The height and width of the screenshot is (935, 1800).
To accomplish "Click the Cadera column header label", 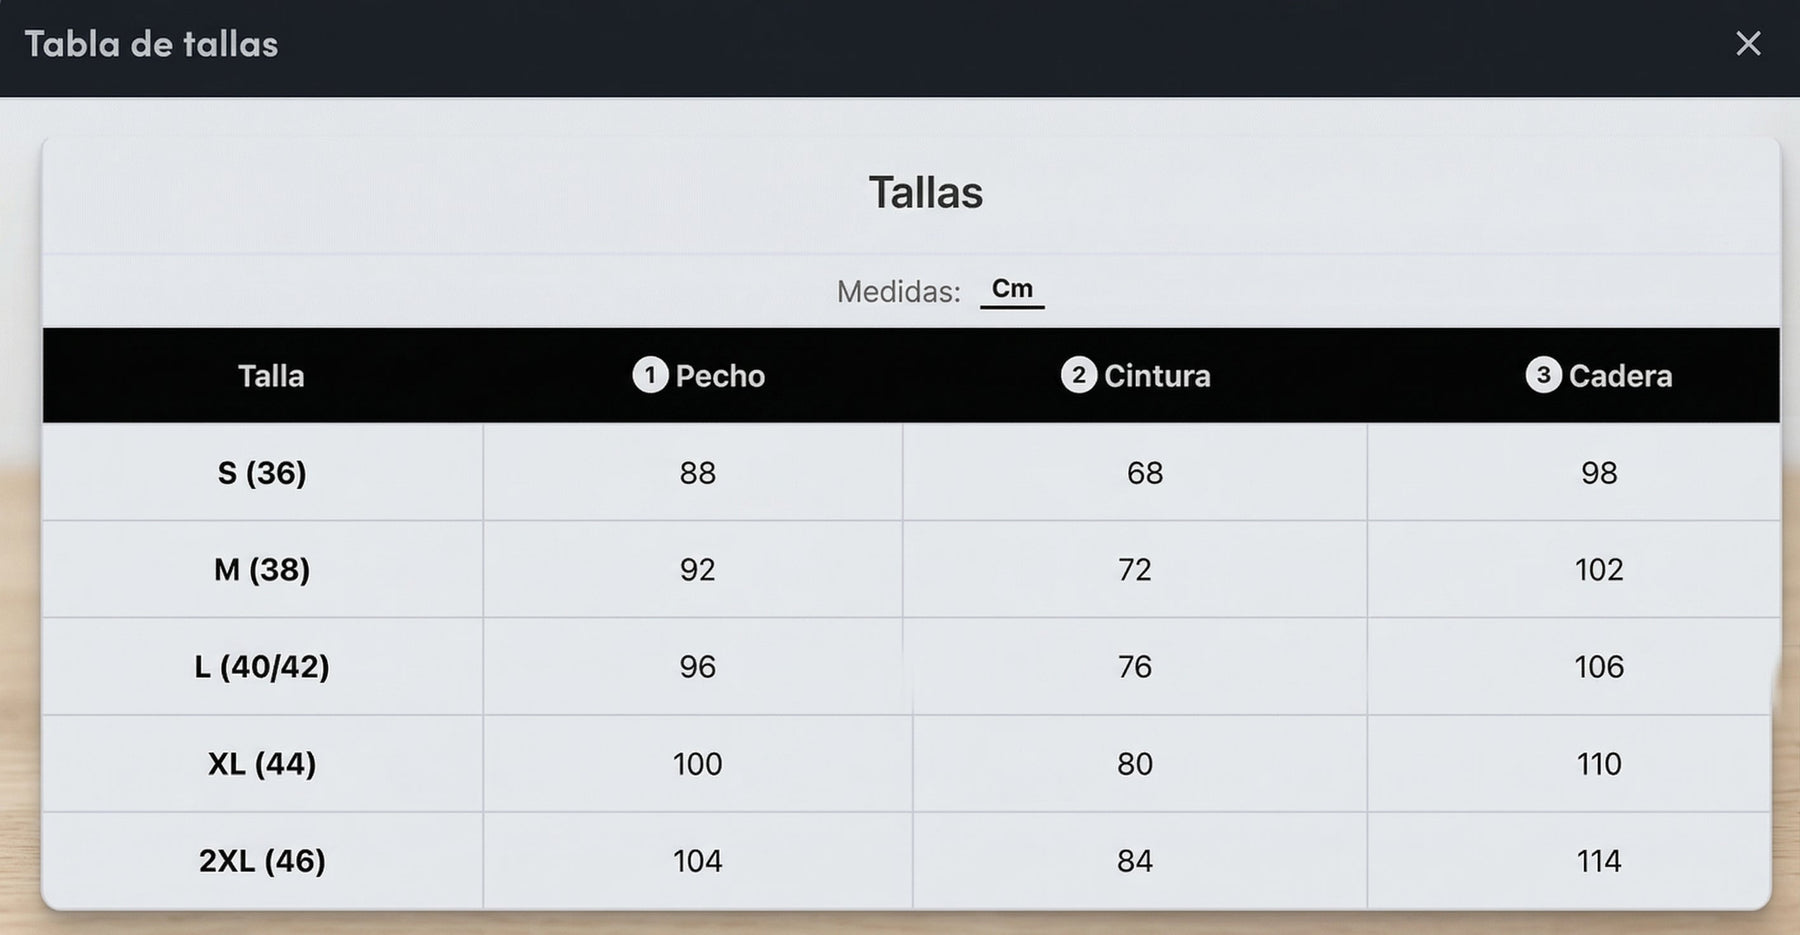I will [x=1620, y=376].
